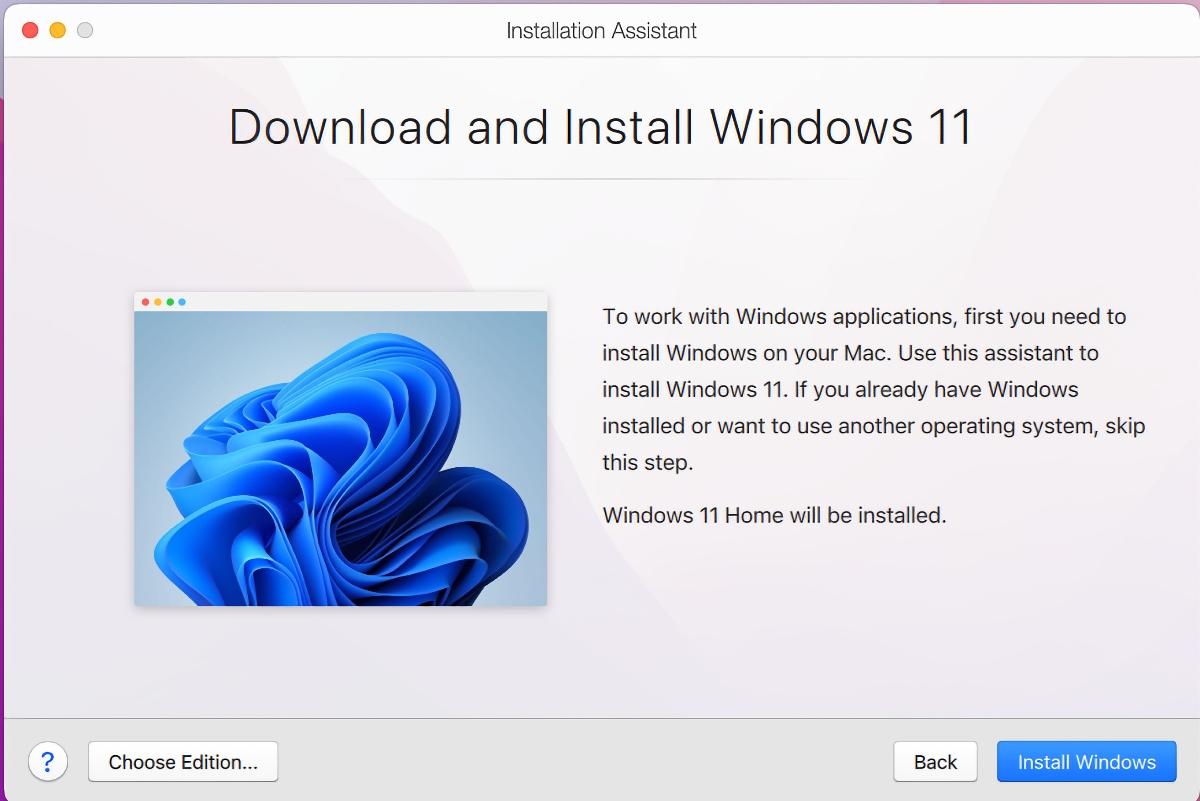
Task: Click the green dot in the preview window
Action: 170,301
